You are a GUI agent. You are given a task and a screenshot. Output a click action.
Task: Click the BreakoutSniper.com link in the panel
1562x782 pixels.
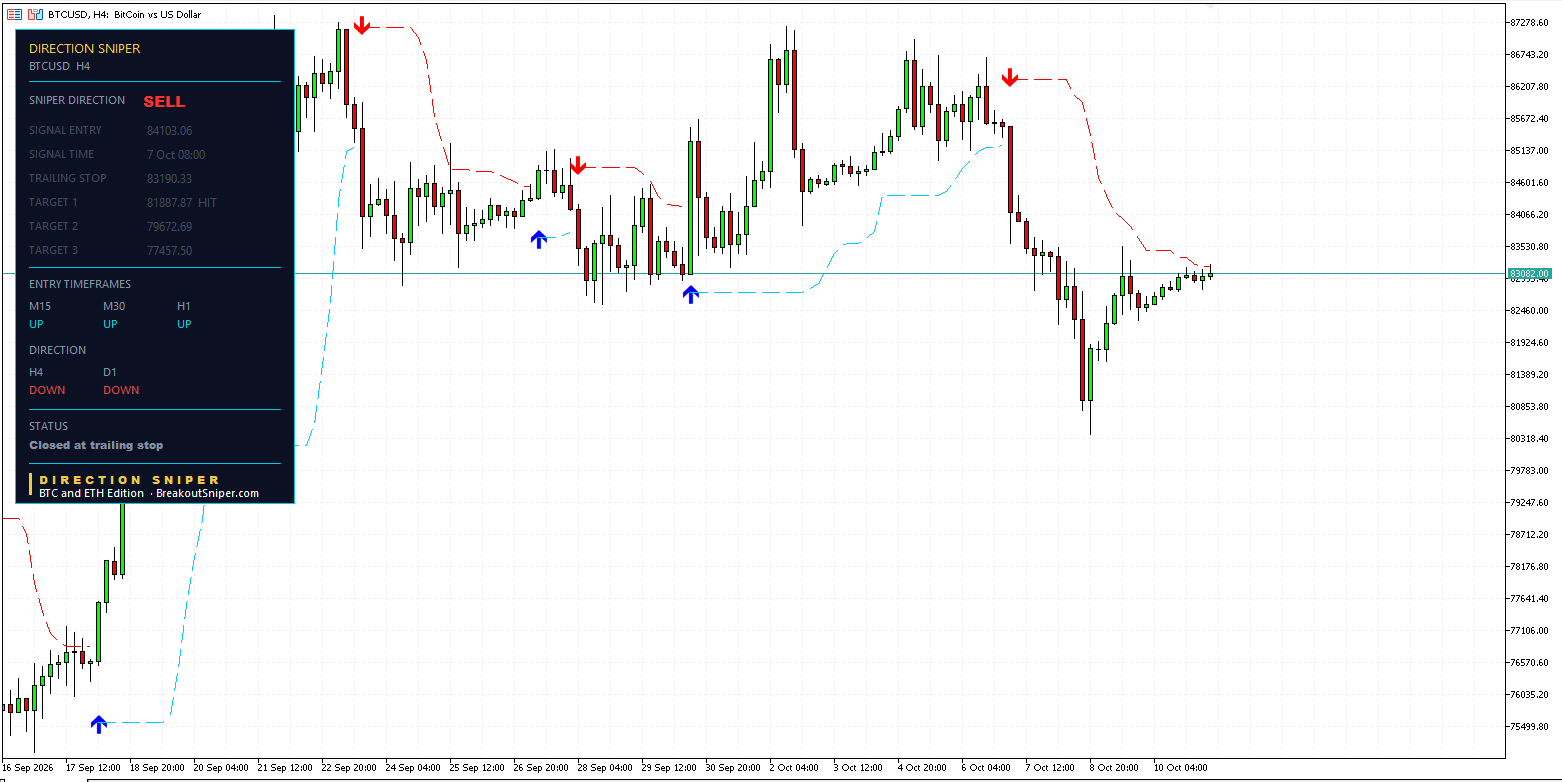(x=207, y=493)
